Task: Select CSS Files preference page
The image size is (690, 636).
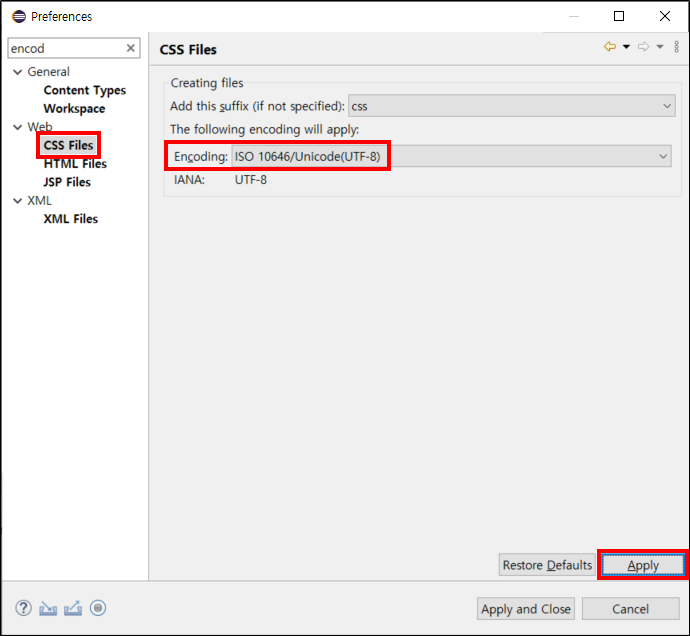Action: [68, 145]
